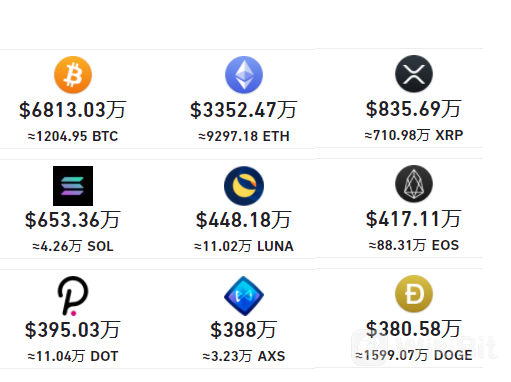
Task: Click the ≈1204.95 BTC quantity label
Action: (x=73, y=136)
